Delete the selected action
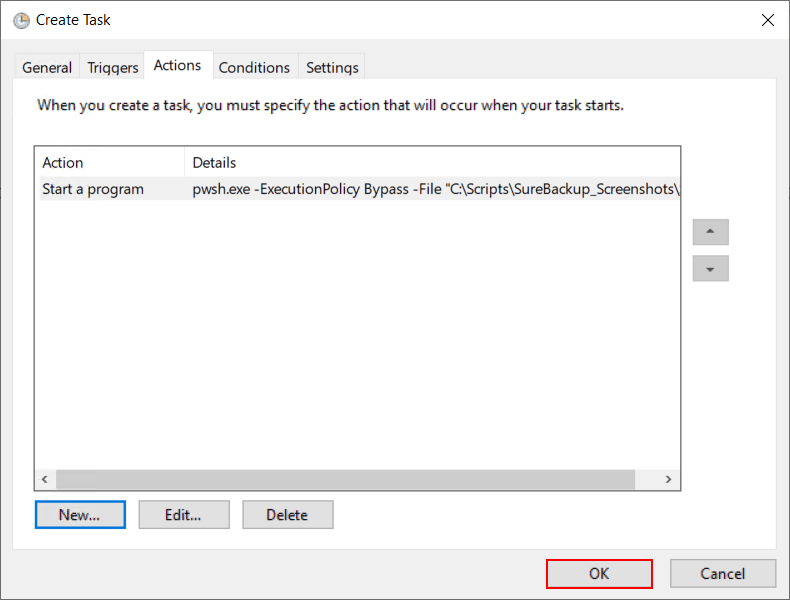790x600 pixels. (287, 515)
